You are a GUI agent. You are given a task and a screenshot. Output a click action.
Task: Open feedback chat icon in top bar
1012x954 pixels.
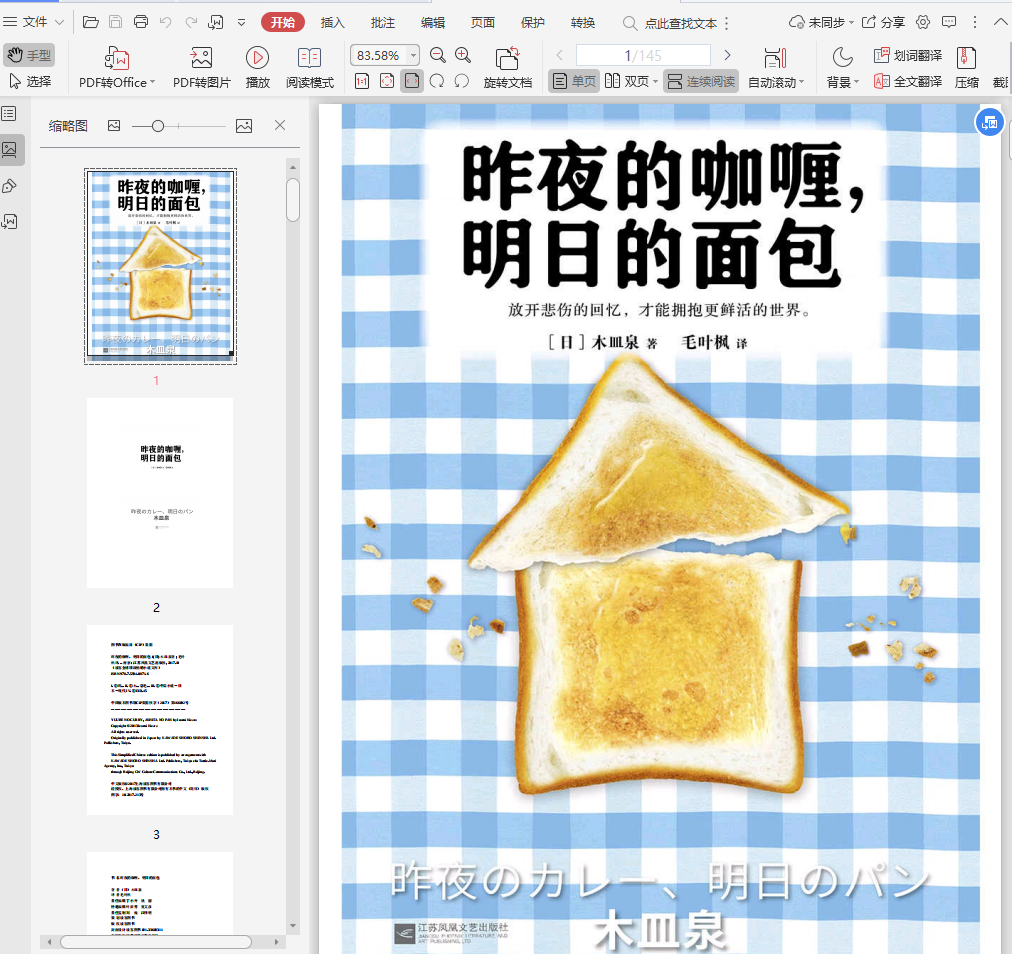click(949, 23)
